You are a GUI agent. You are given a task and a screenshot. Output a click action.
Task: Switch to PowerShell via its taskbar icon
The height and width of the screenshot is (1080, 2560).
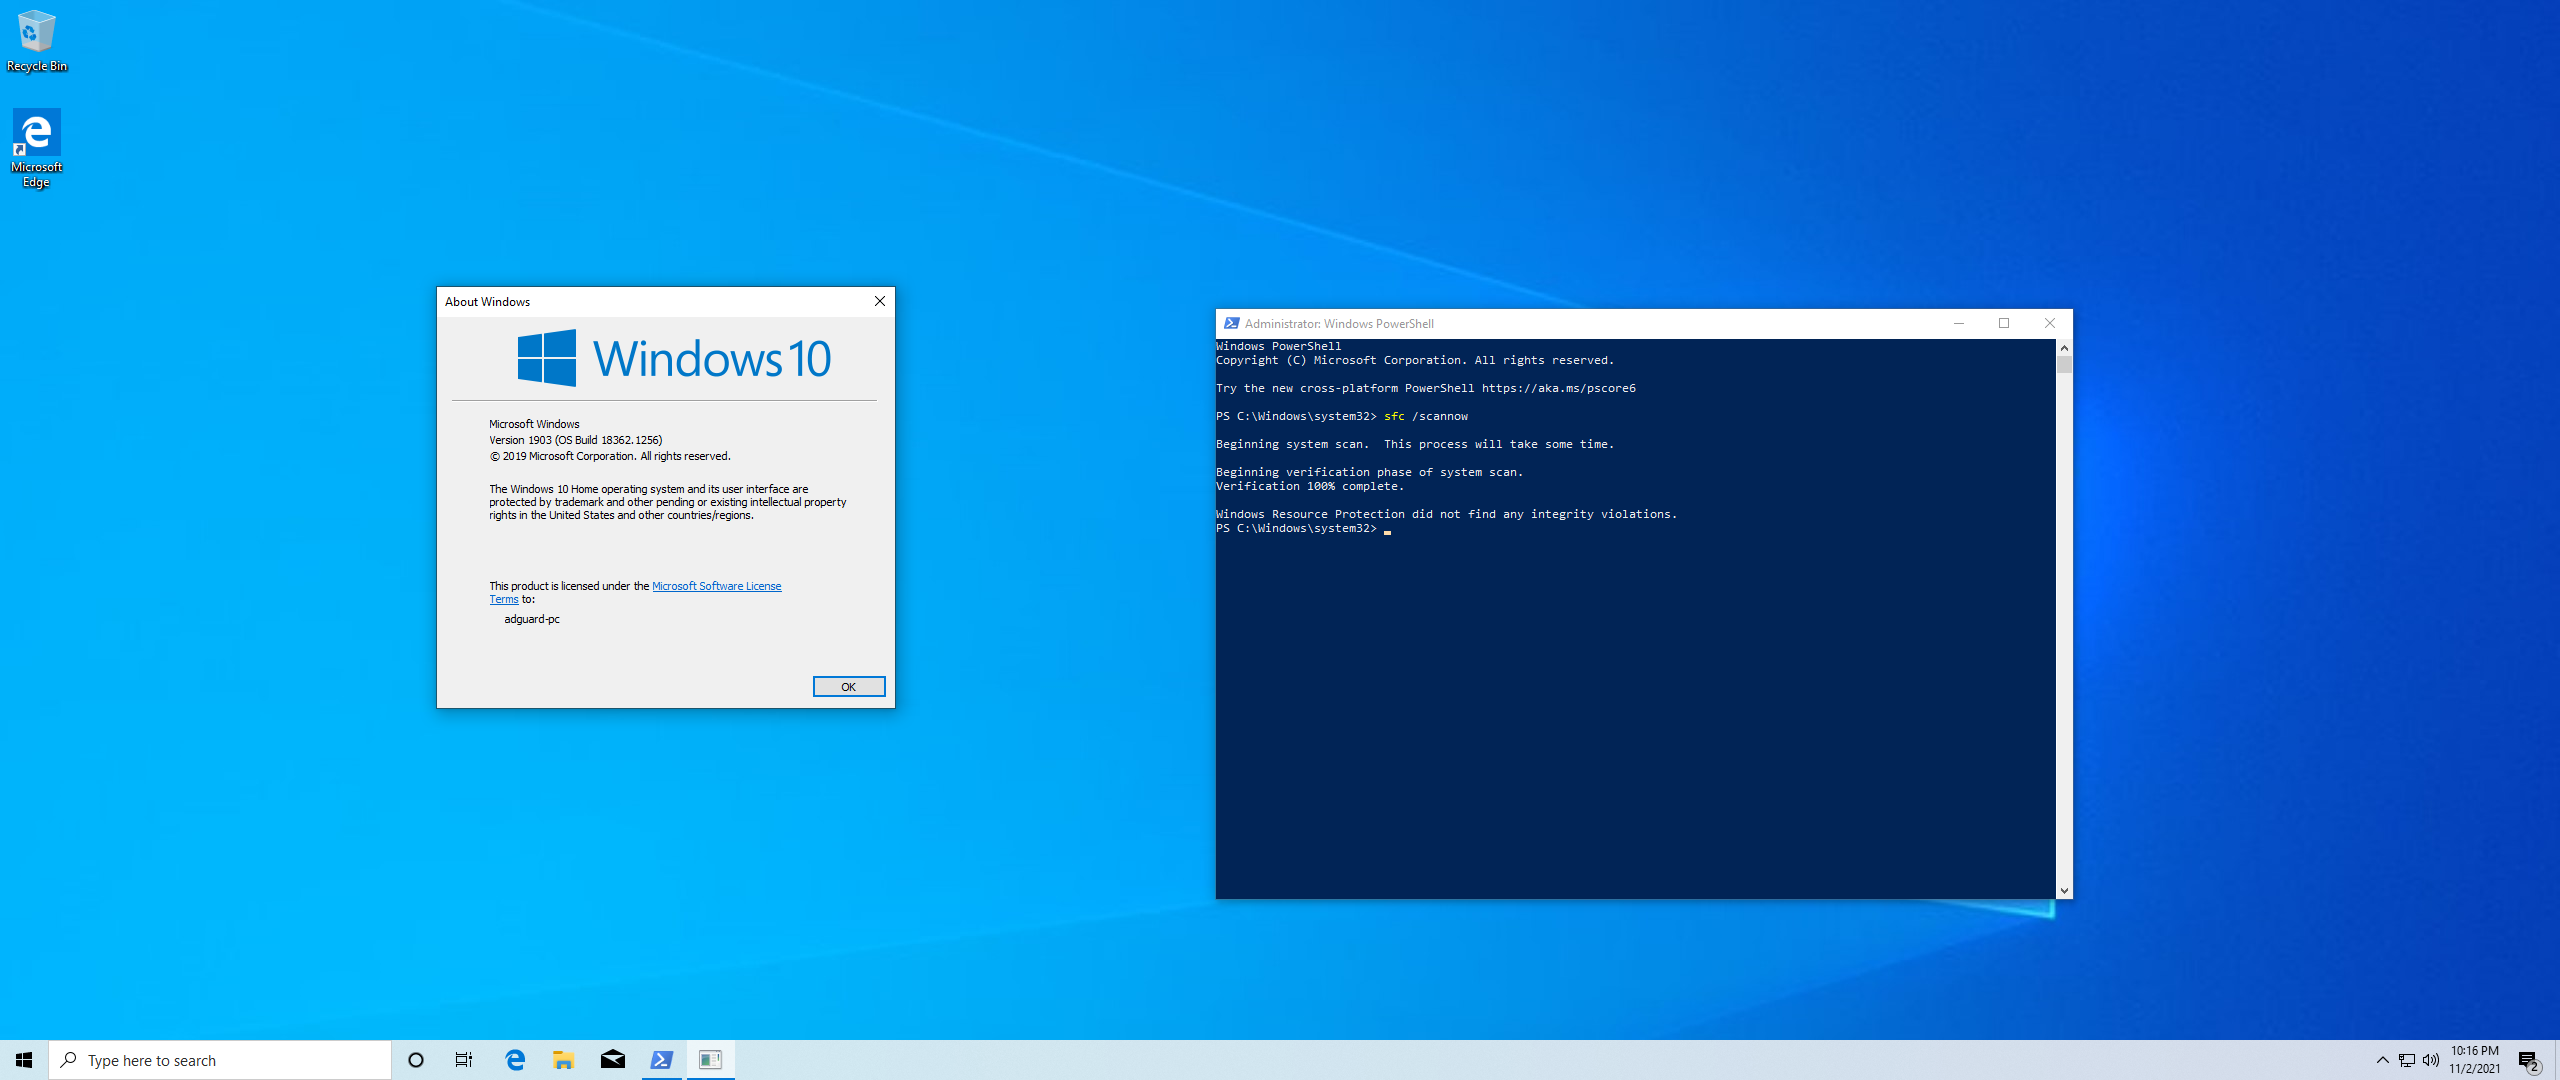[661, 1060]
